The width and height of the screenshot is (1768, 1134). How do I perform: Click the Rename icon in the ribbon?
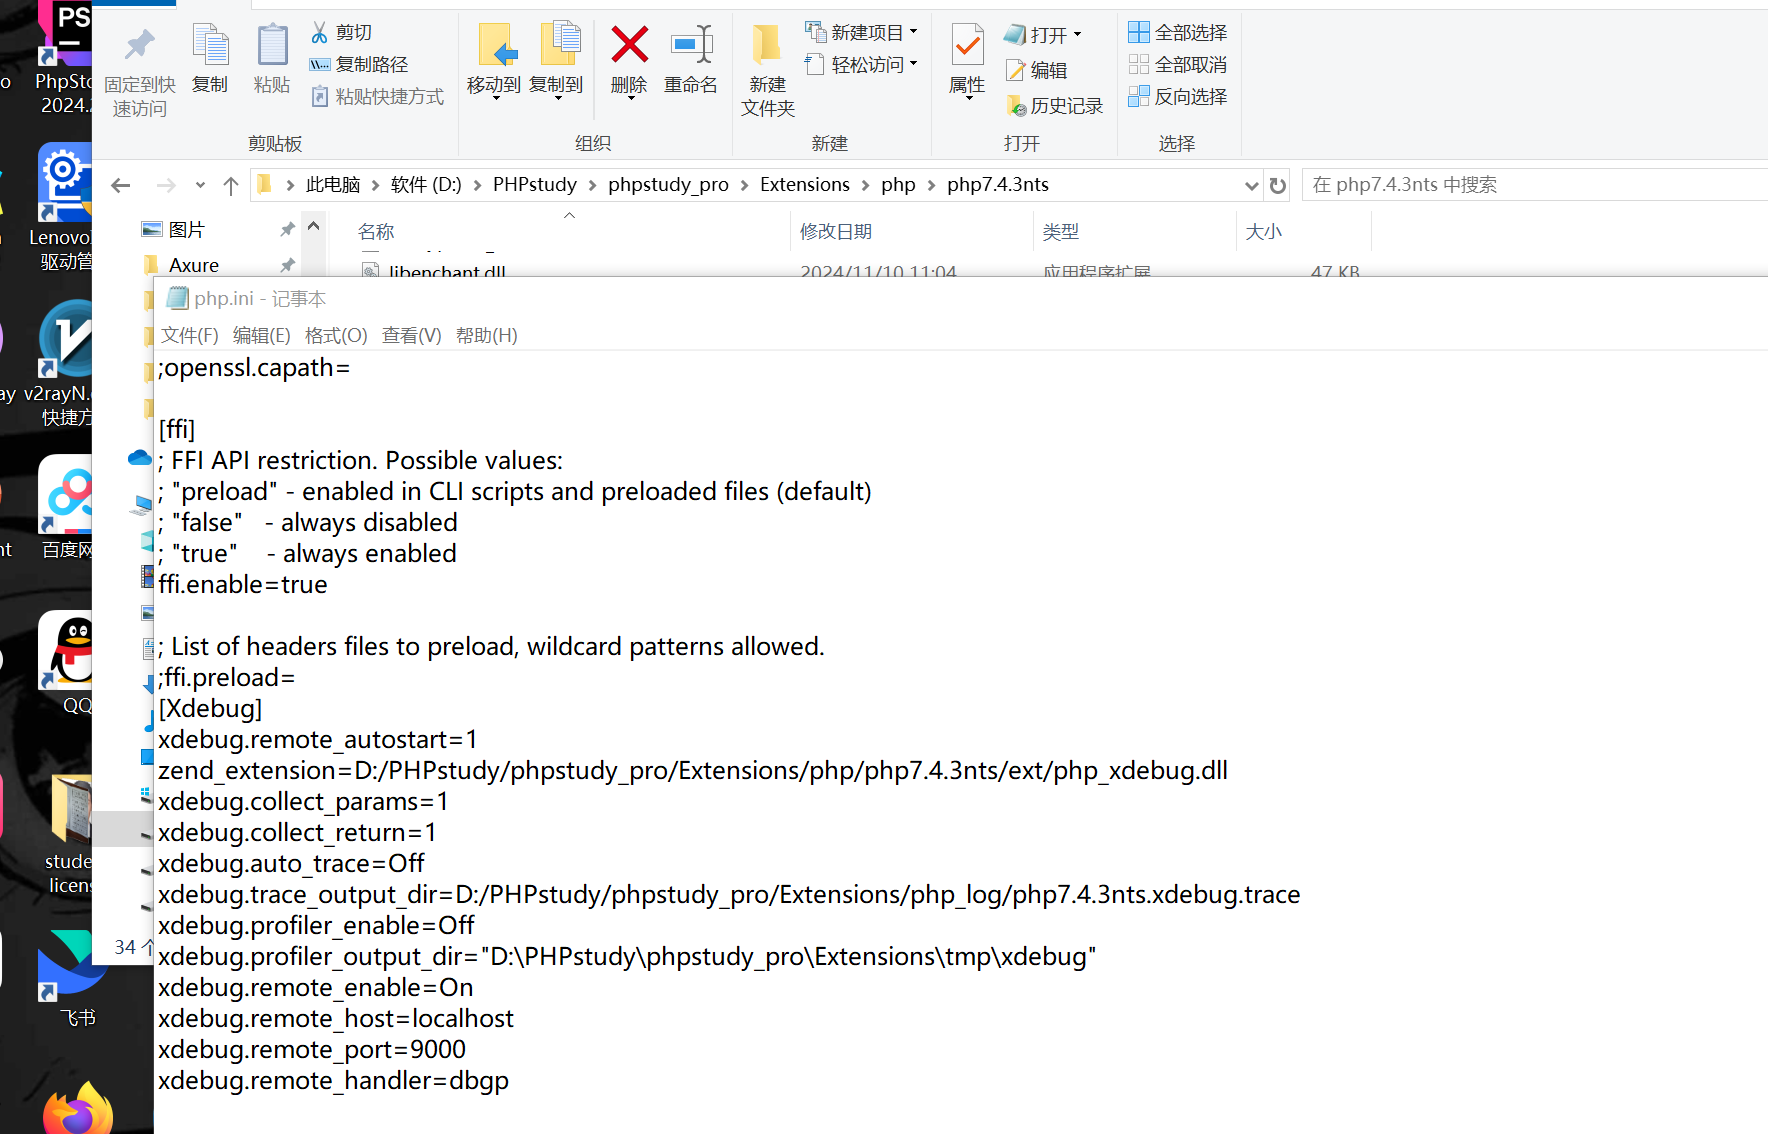(691, 45)
